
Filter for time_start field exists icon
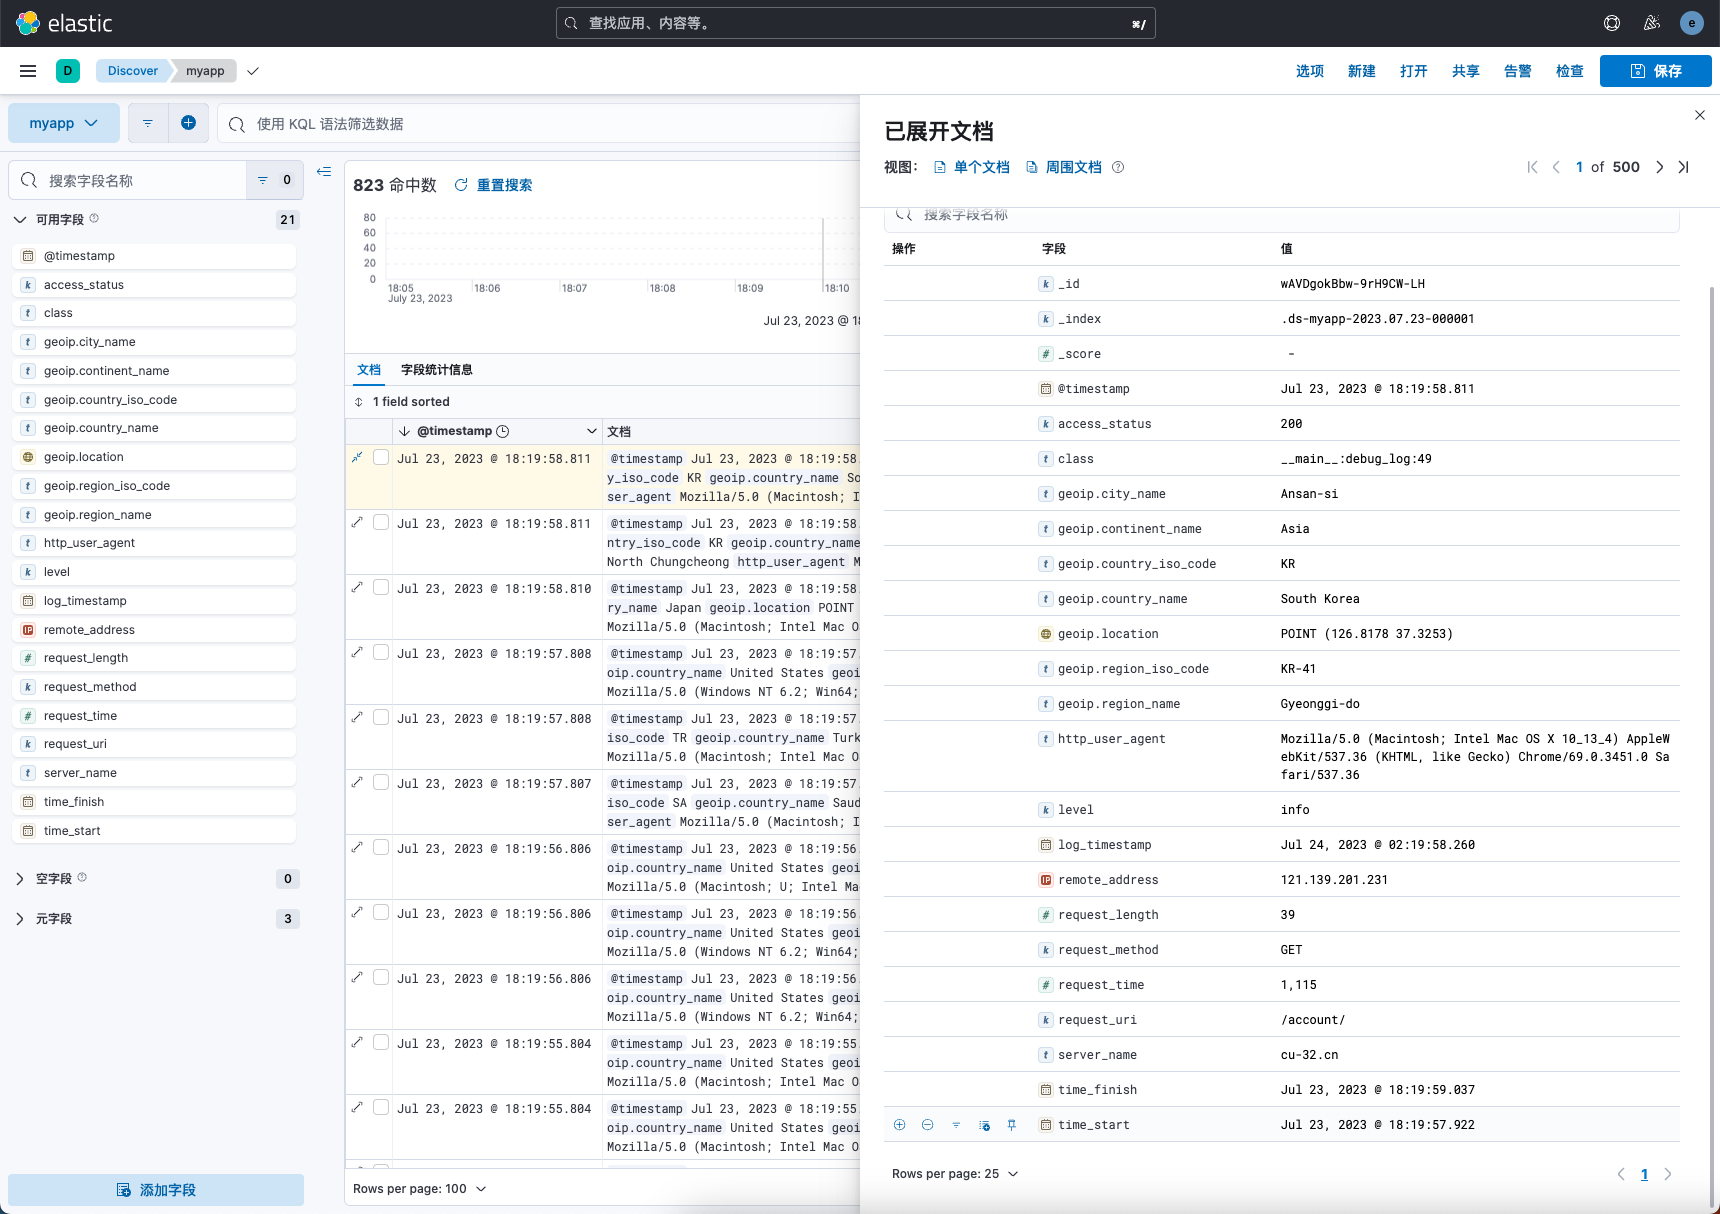pyautogui.click(x=956, y=1125)
